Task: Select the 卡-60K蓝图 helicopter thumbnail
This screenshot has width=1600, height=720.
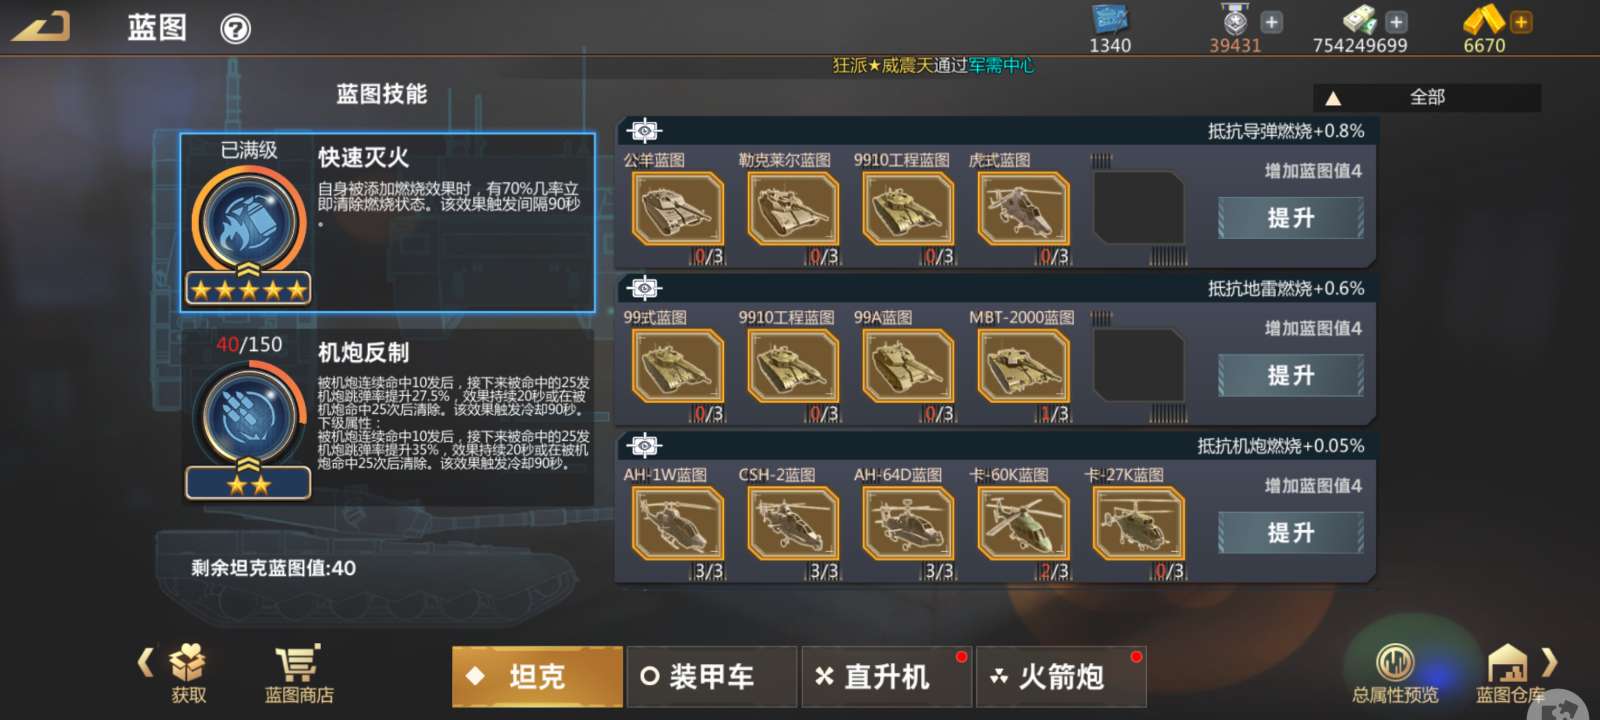Action: [x=1023, y=524]
